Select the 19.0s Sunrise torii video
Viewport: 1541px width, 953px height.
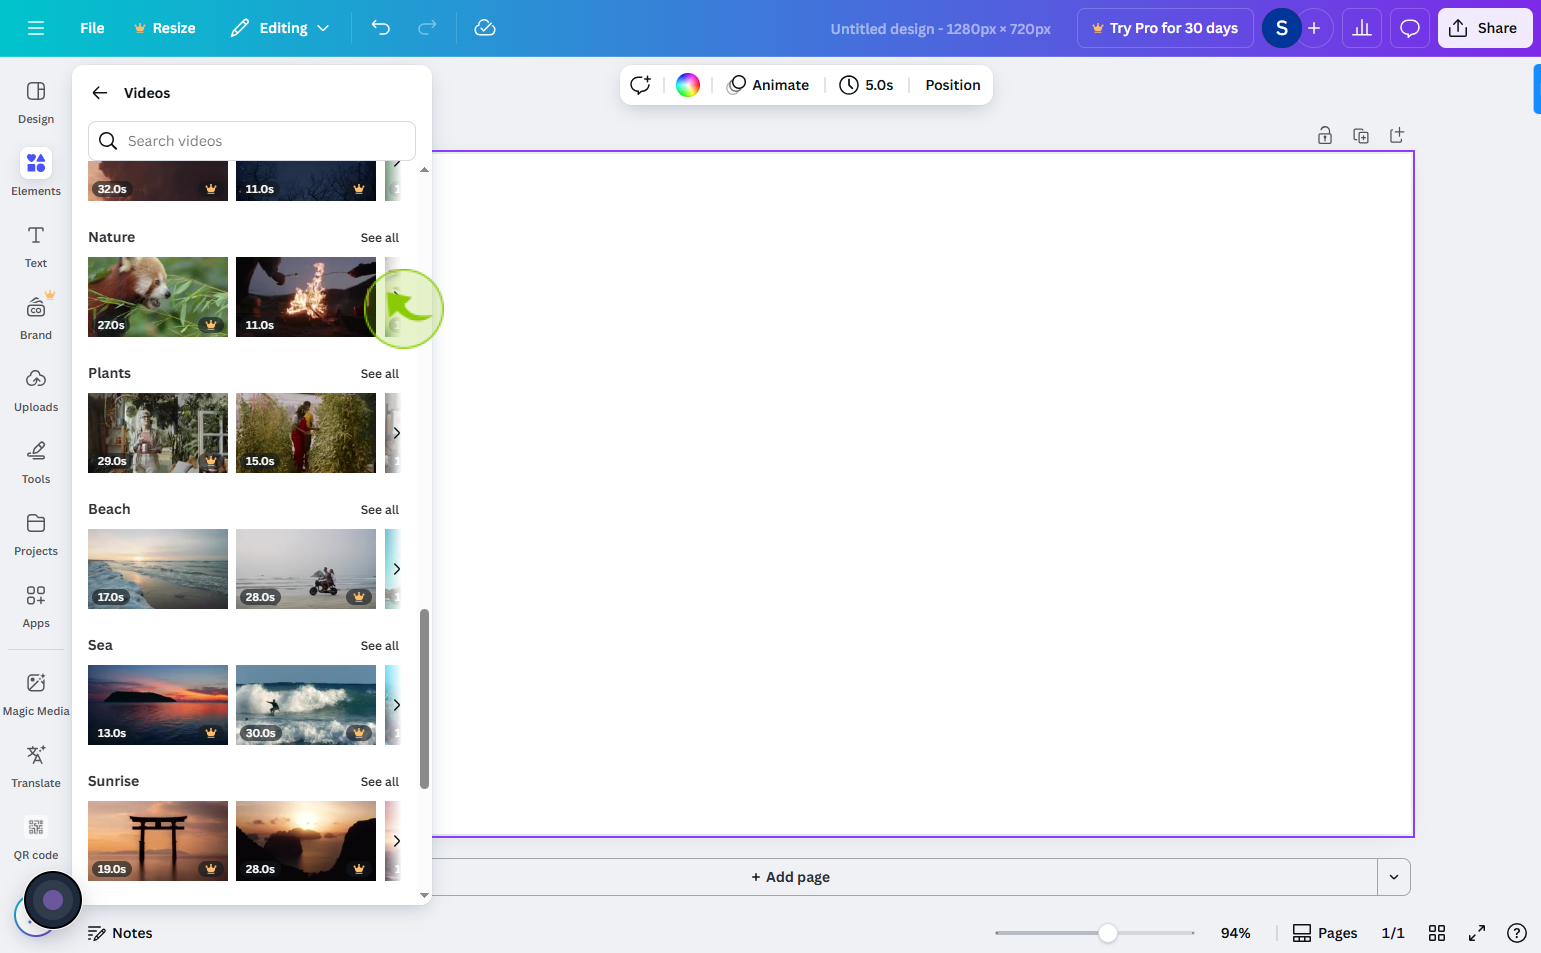click(158, 841)
